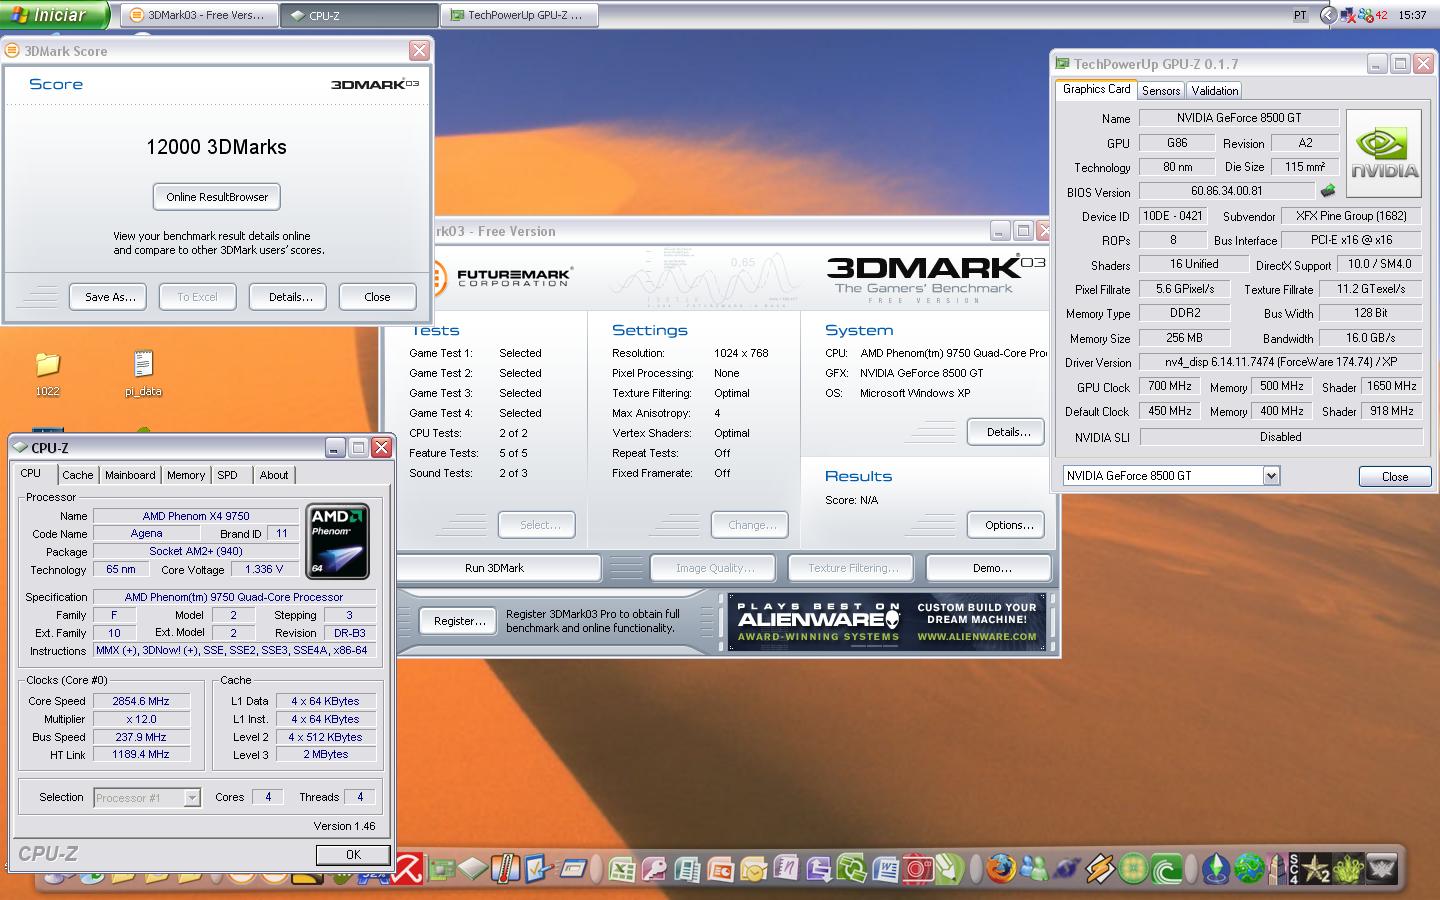Click the CPU-Z taskbar item

click(x=359, y=15)
